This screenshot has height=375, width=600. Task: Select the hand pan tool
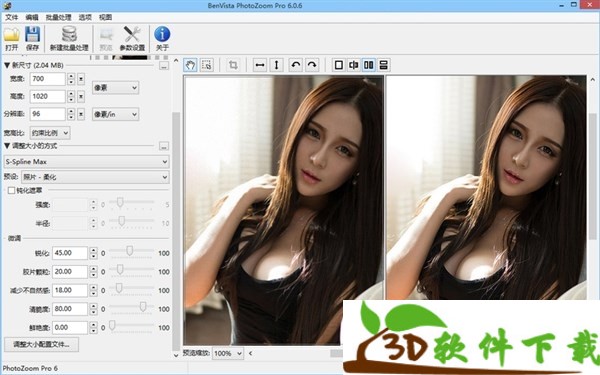pos(190,65)
